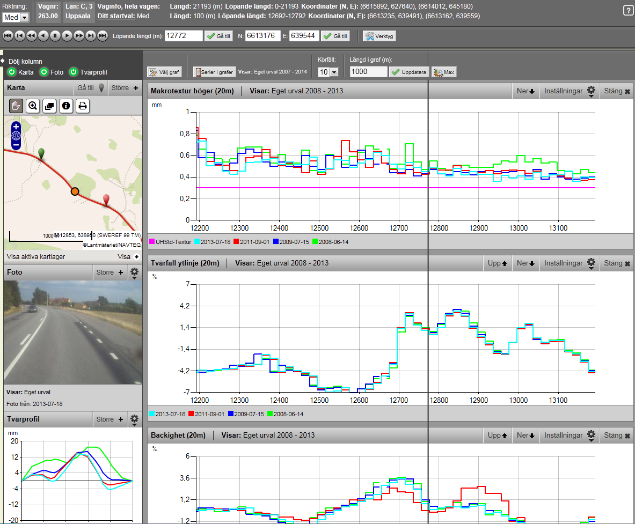The height and width of the screenshot is (524, 635).
Task: Jump to the last position with the skip-to-end control
Action: [102, 36]
